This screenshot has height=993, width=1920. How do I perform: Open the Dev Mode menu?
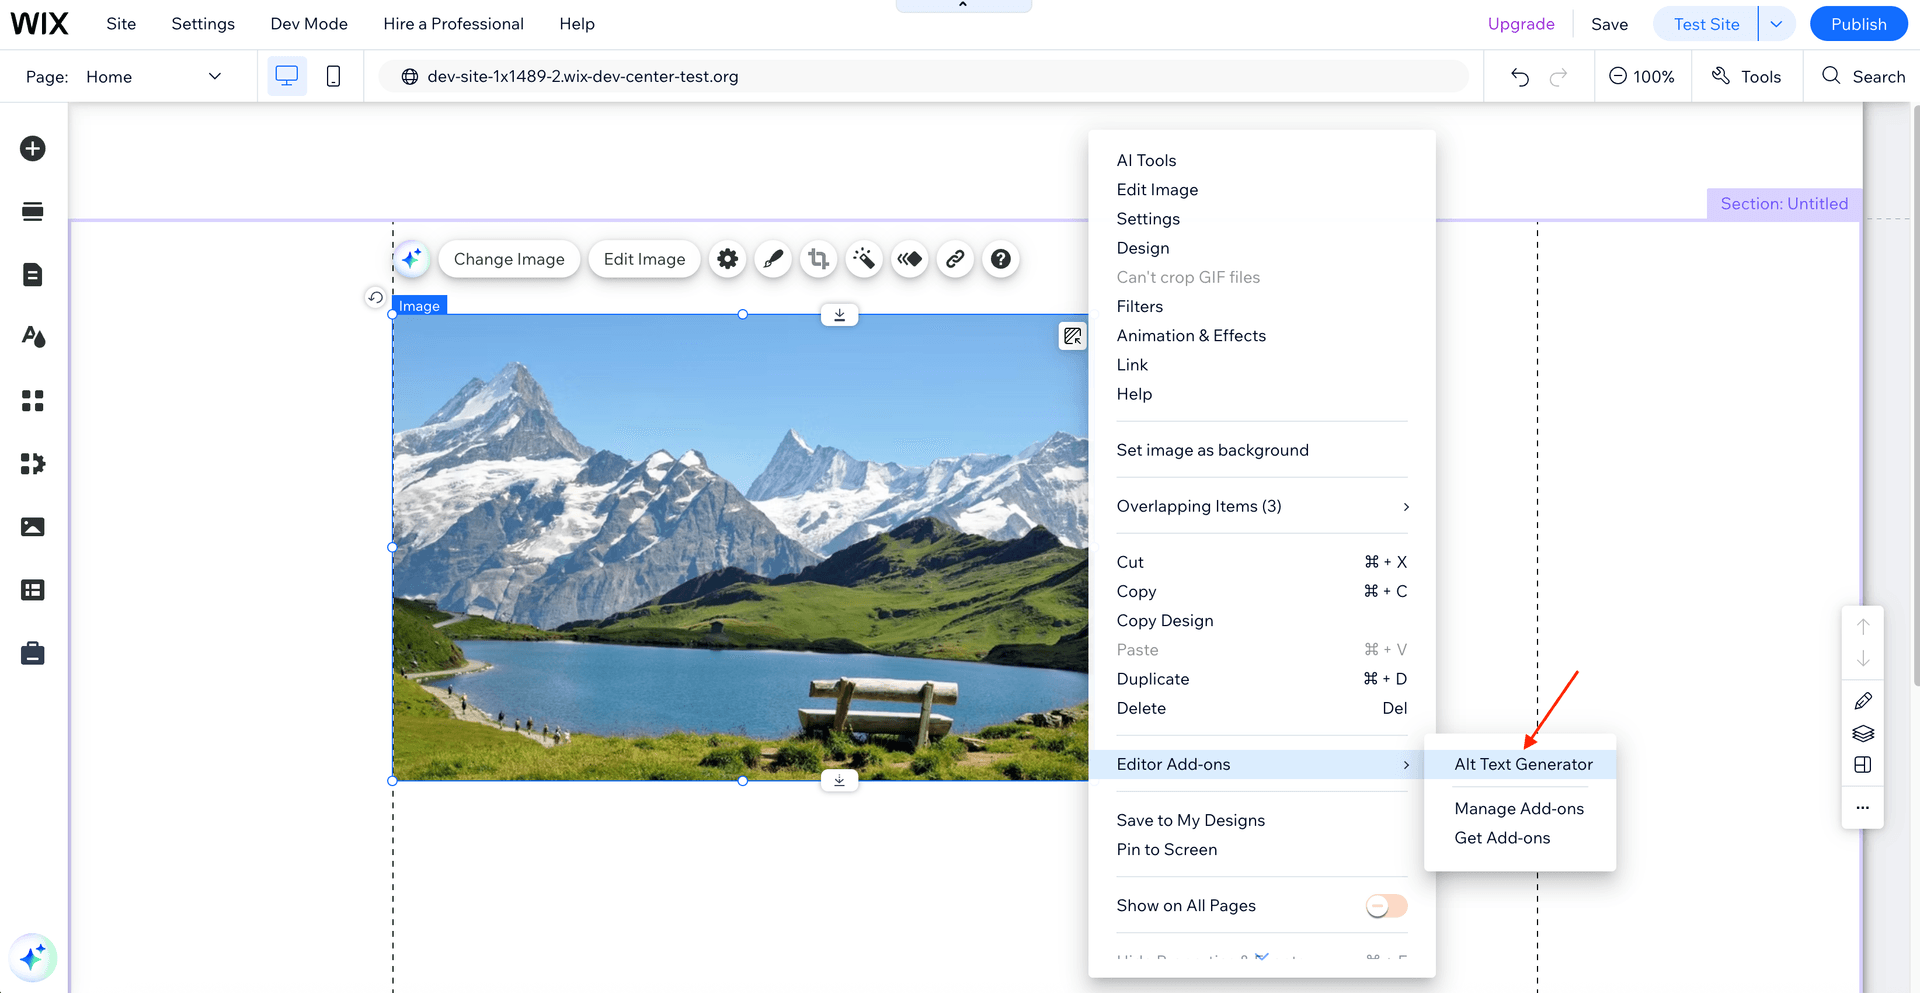tap(308, 23)
